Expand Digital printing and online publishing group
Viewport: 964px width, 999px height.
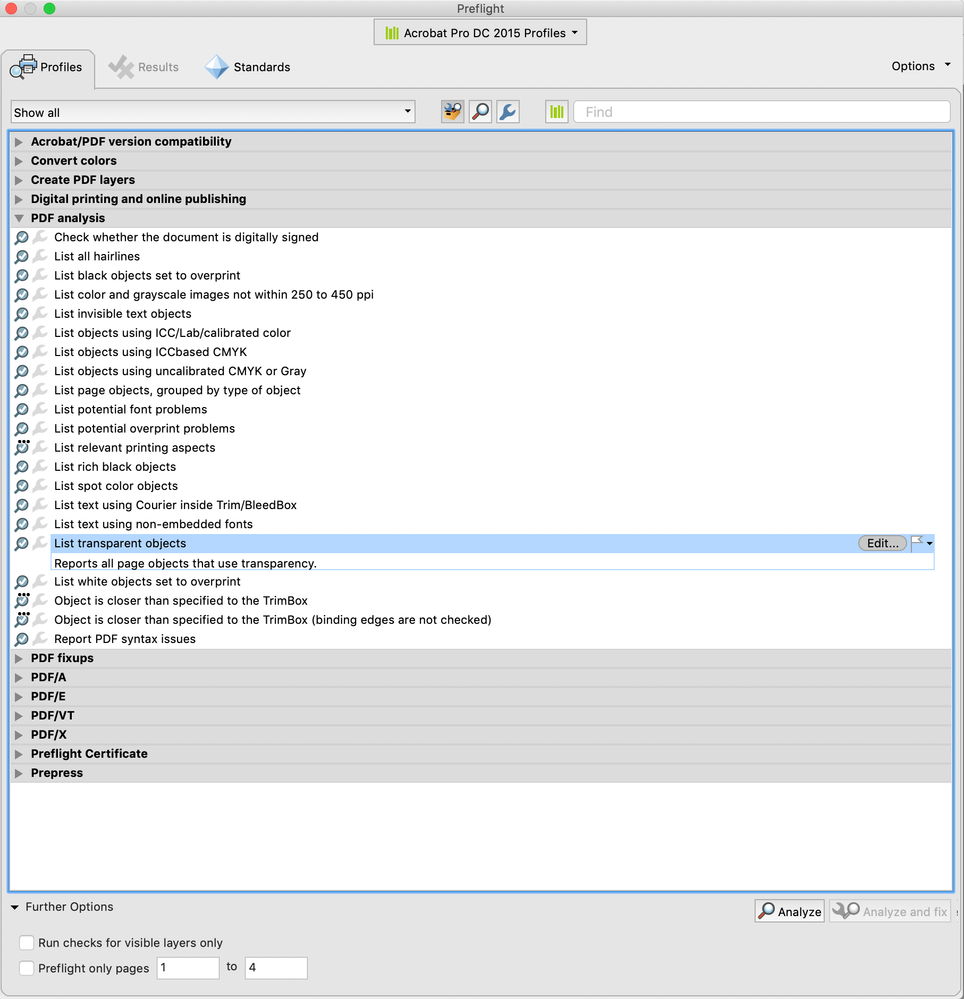click(19, 199)
